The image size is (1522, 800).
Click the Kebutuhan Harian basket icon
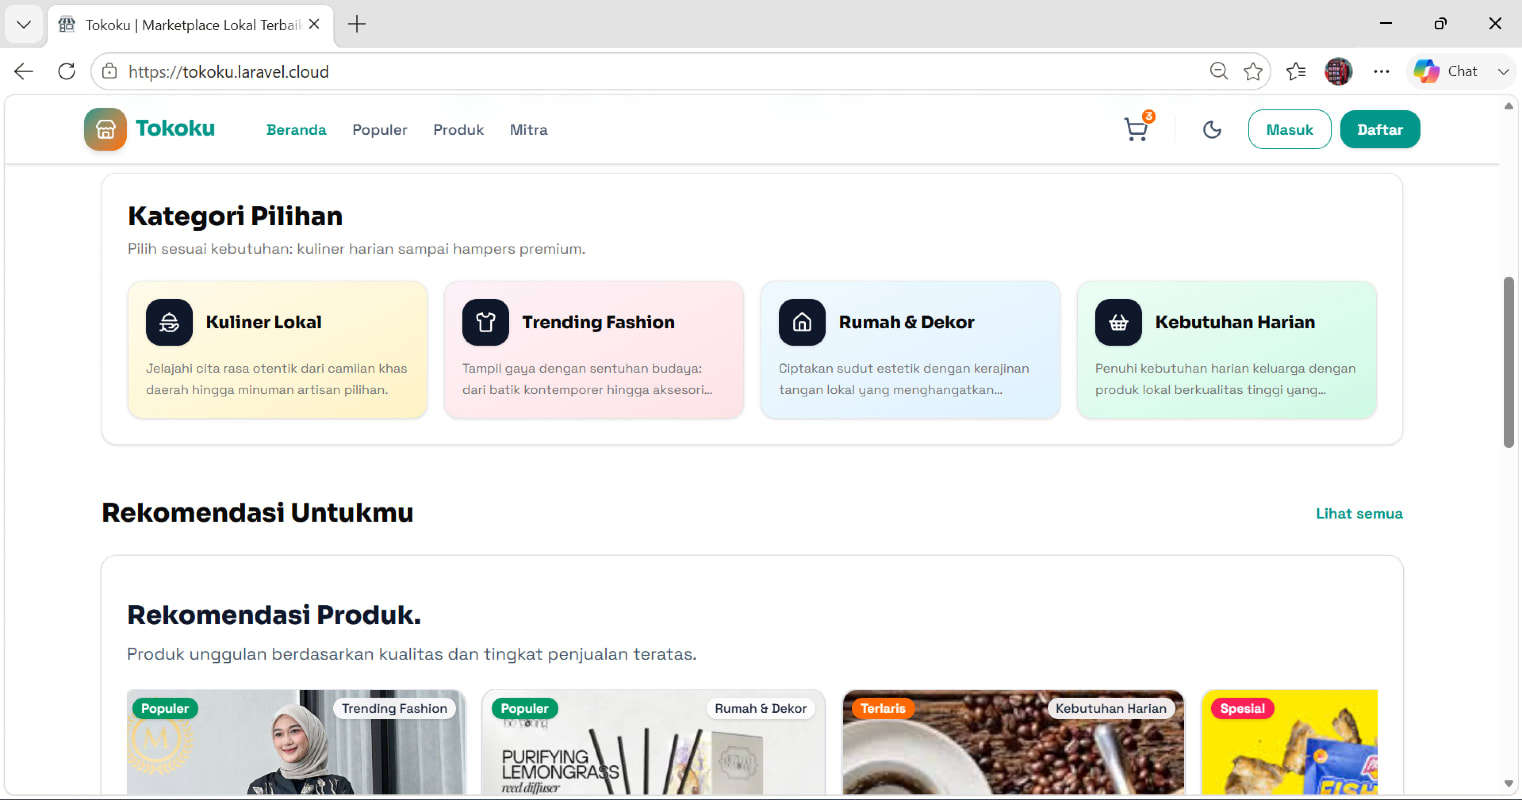pyautogui.click(x=1118, y=322)
